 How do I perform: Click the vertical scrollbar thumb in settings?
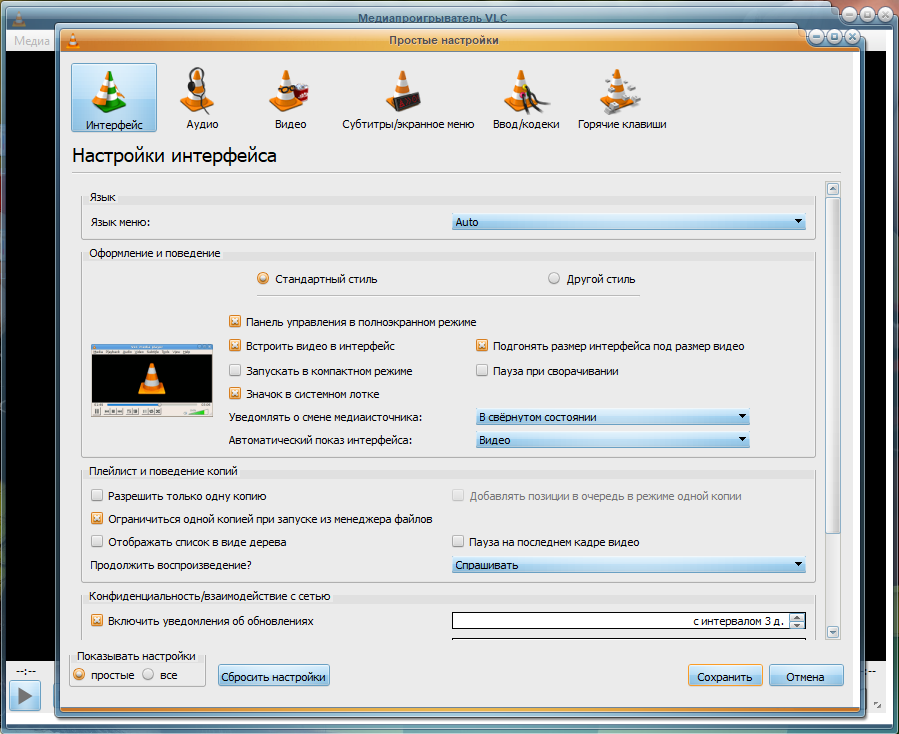point(833,365)
